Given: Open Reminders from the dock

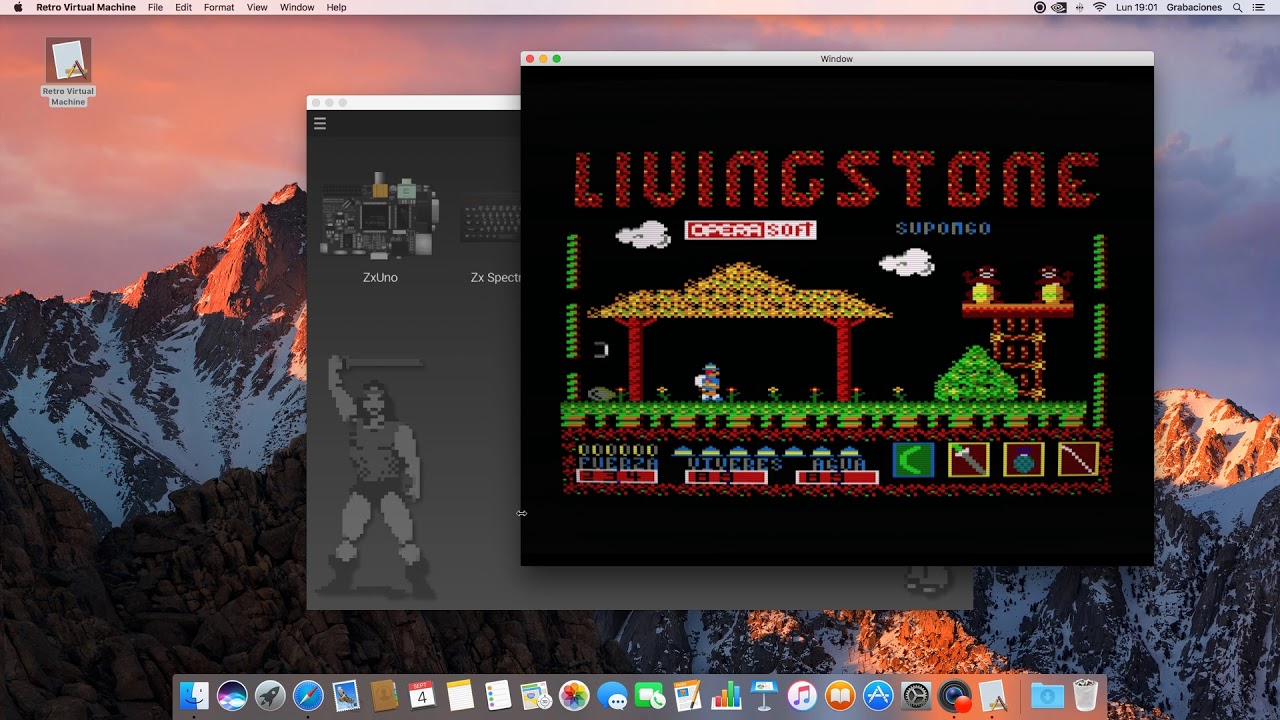Looking at the screenshot, I should [498, 695].
